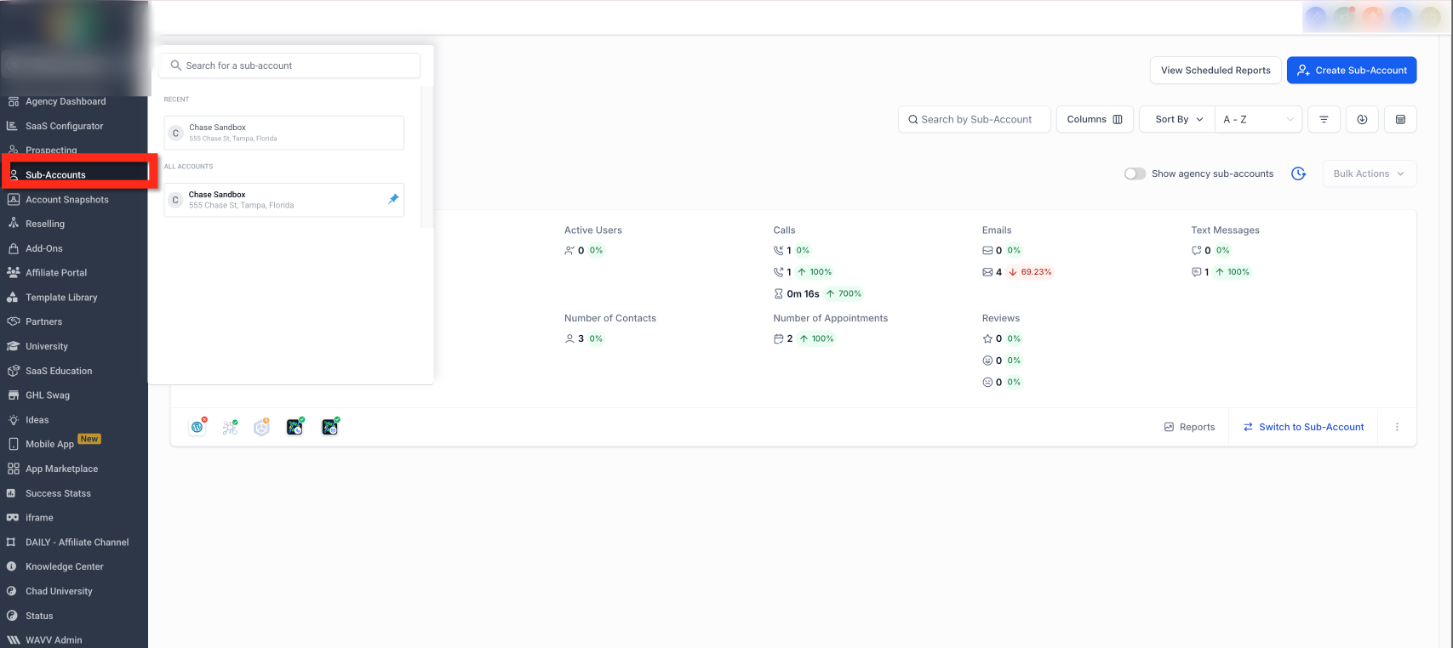Click the Search by Sub-Account field

(974, 119)
